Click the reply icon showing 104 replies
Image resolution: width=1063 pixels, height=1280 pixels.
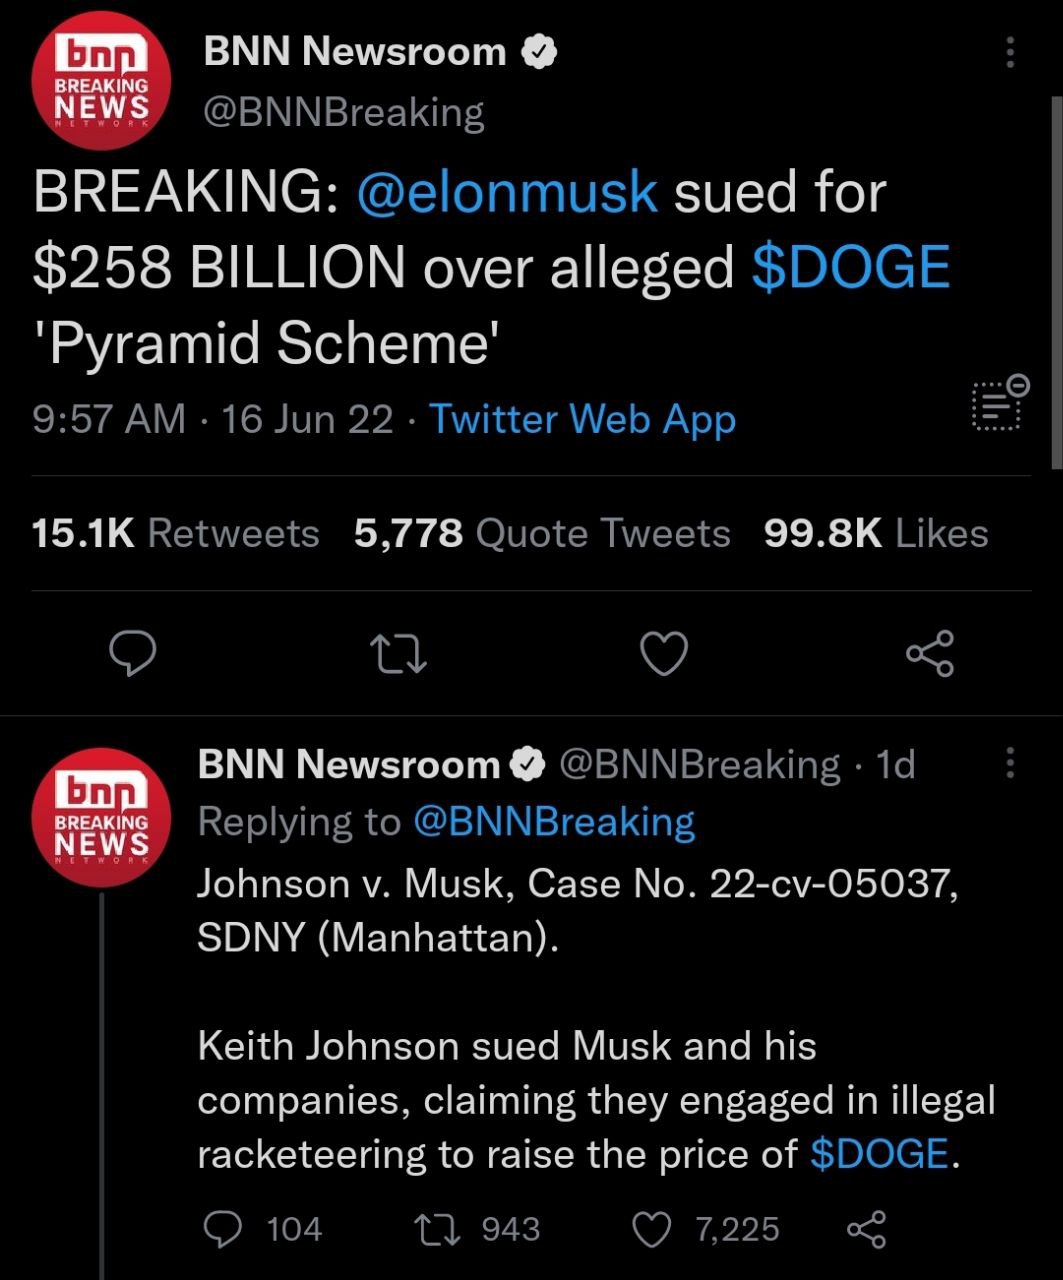click(x=222, y=1229)
